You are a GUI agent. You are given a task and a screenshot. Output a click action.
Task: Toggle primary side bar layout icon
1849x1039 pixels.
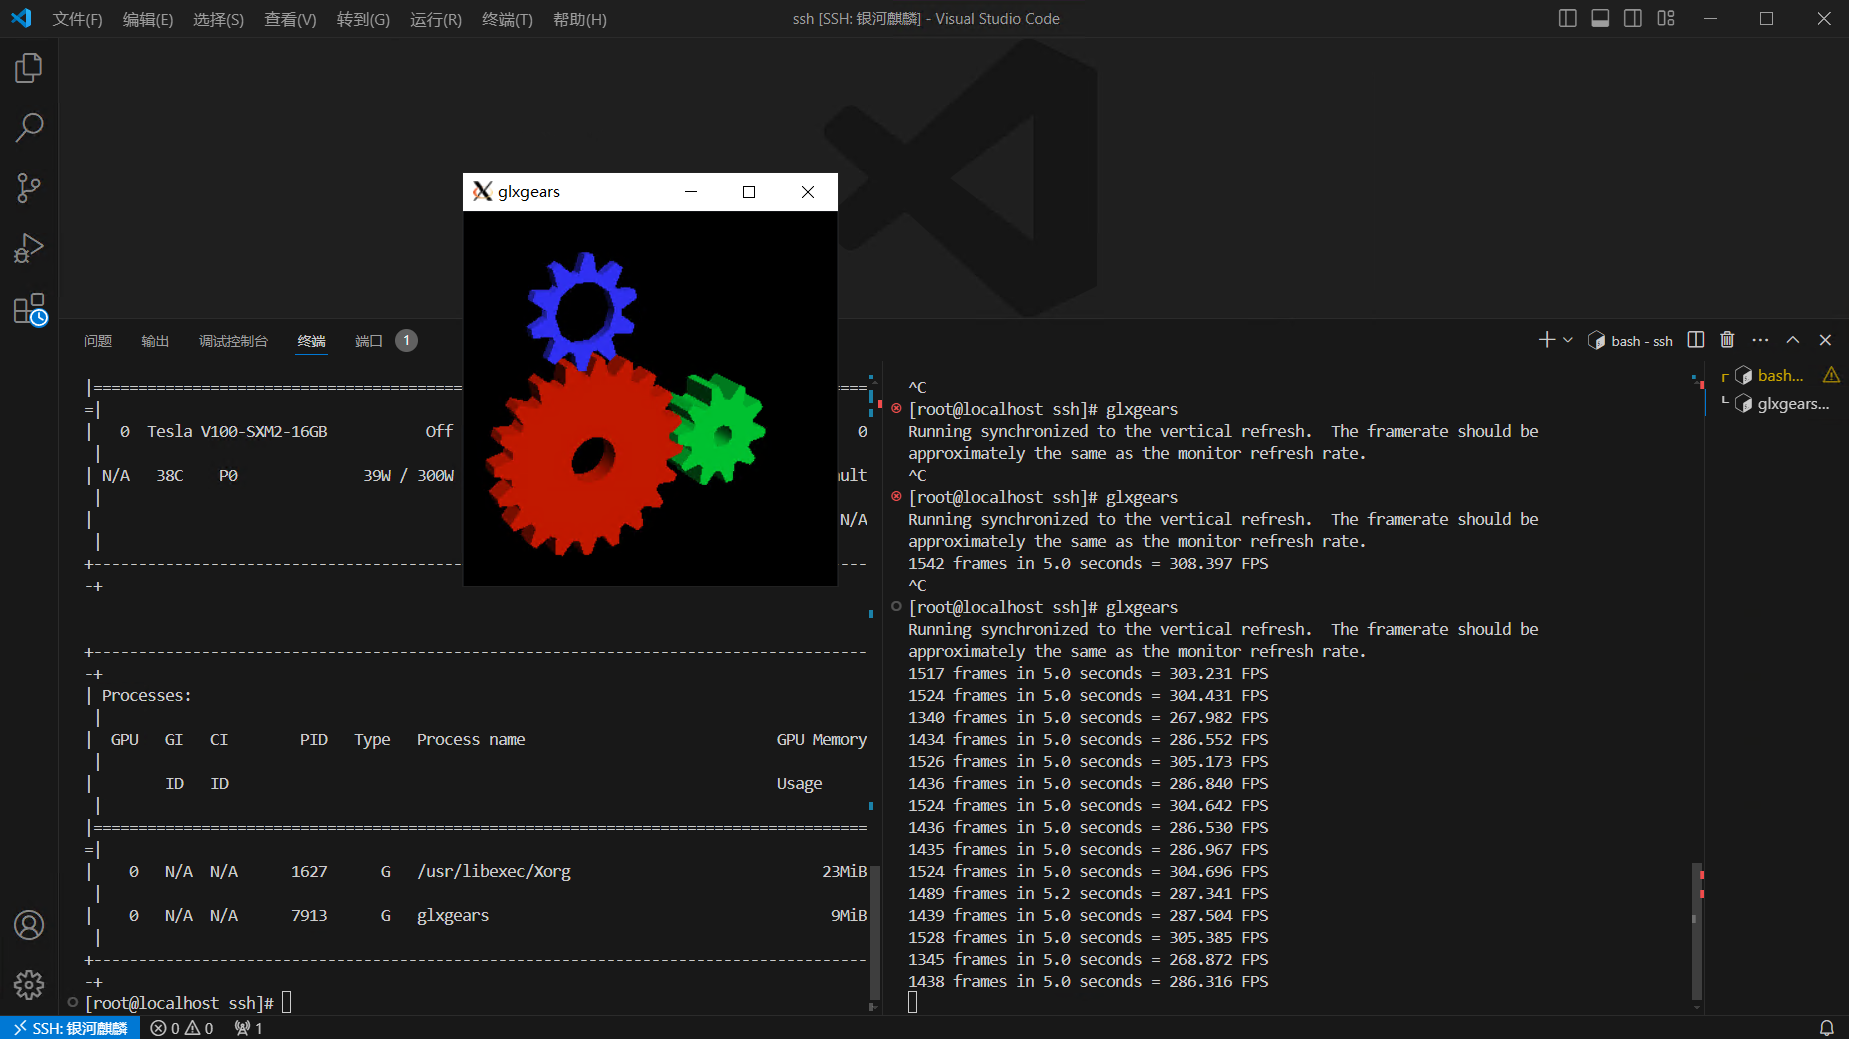tap(1568, 19)
